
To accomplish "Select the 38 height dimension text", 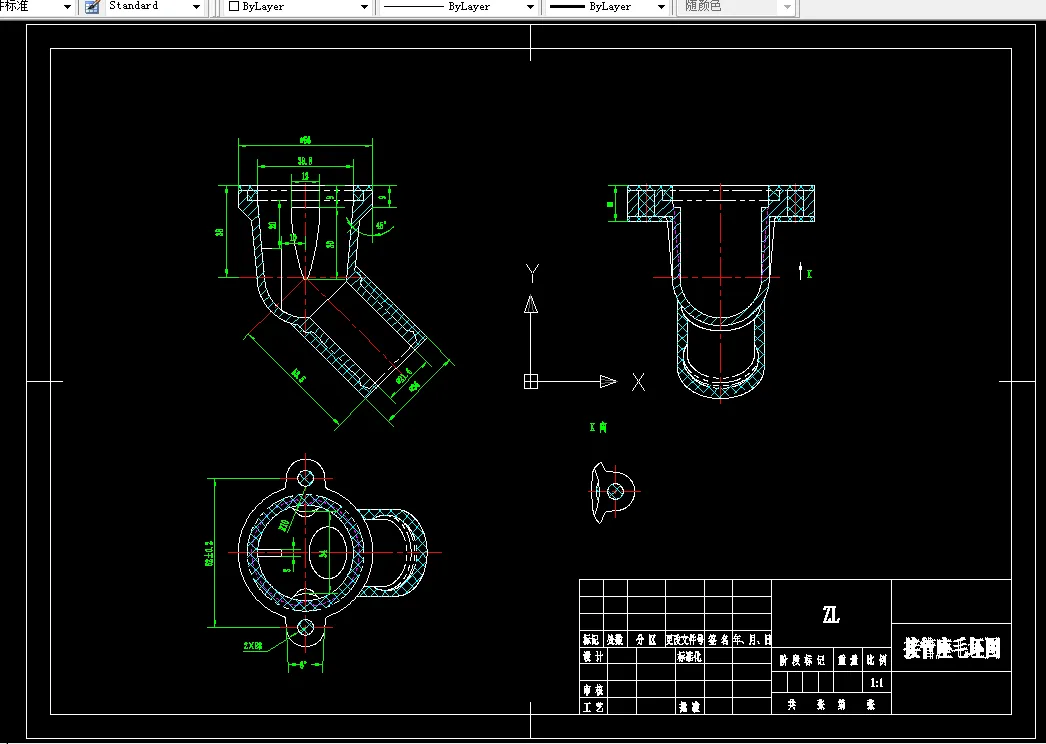I will tap(219, 232).
